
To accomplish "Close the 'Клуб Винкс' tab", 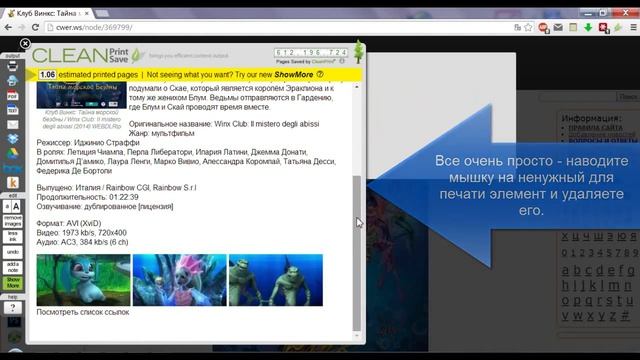I will pyautogui.click(x=87, y=13).
